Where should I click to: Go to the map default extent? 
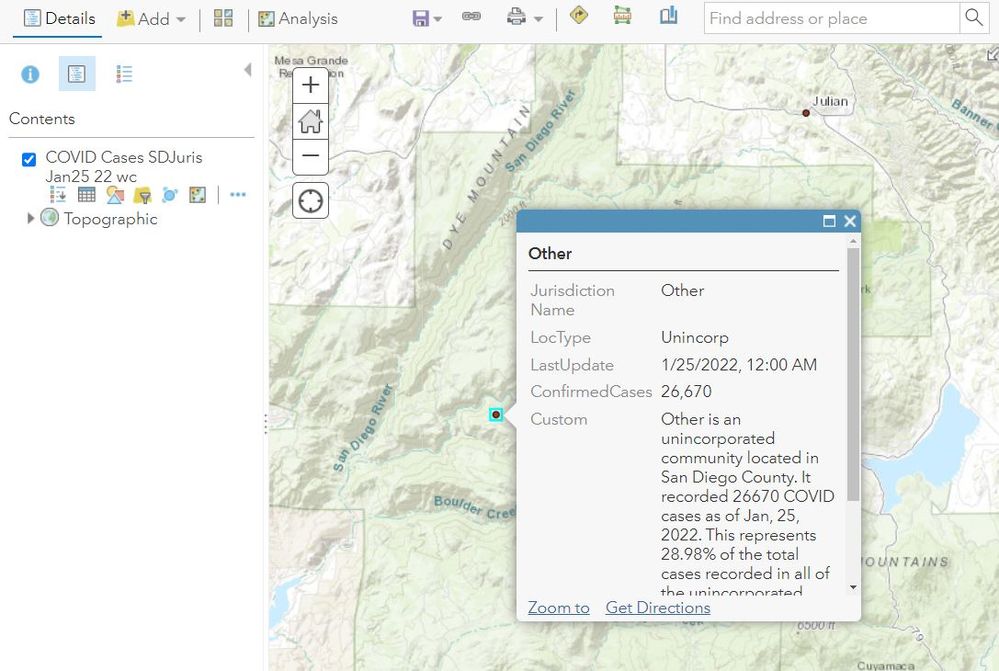click(x=310, y=121)
